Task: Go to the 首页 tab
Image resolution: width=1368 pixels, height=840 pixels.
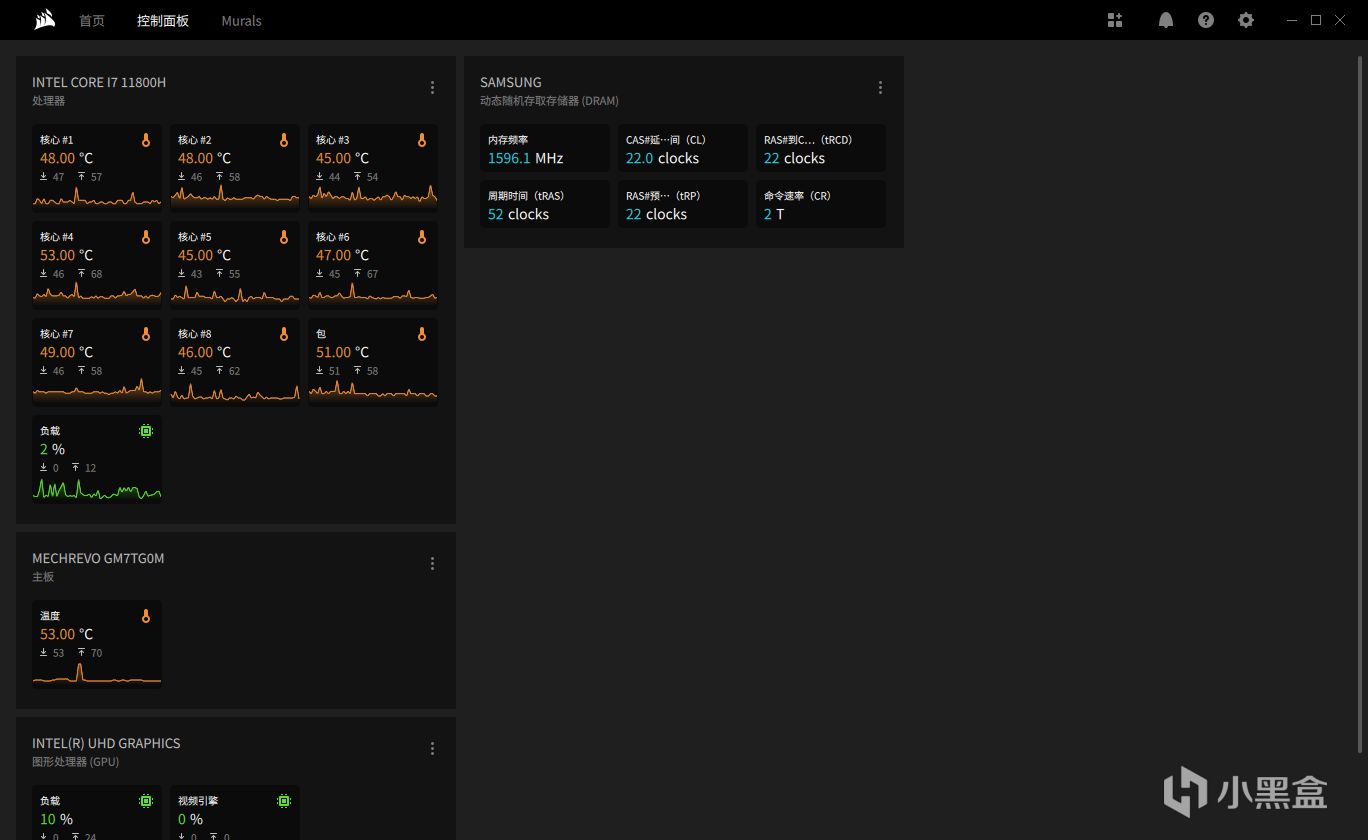Action: [92, 21]
